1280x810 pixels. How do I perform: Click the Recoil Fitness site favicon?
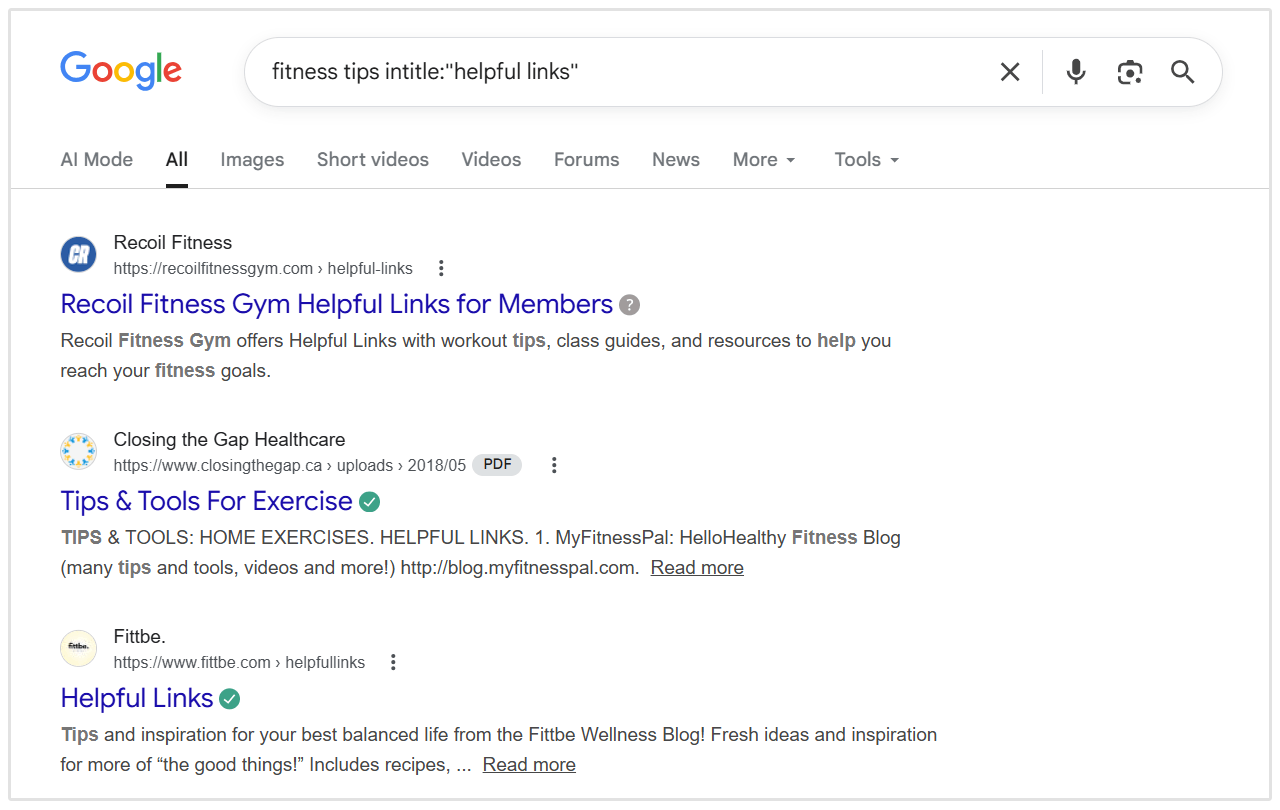(x=78, y=255)
